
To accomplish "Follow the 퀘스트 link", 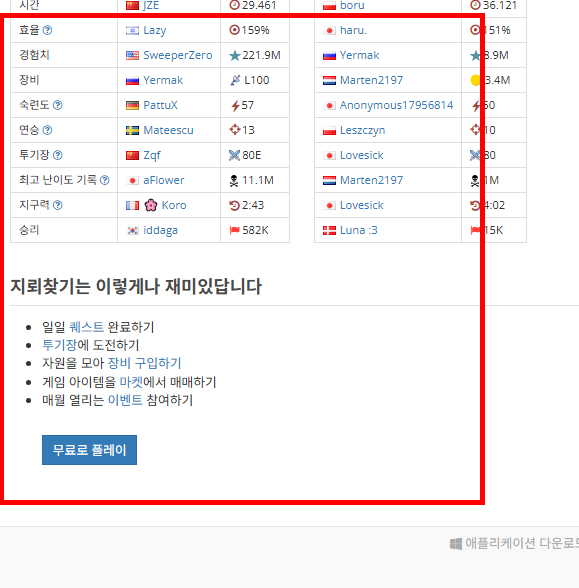I will [x=87, y=327].
